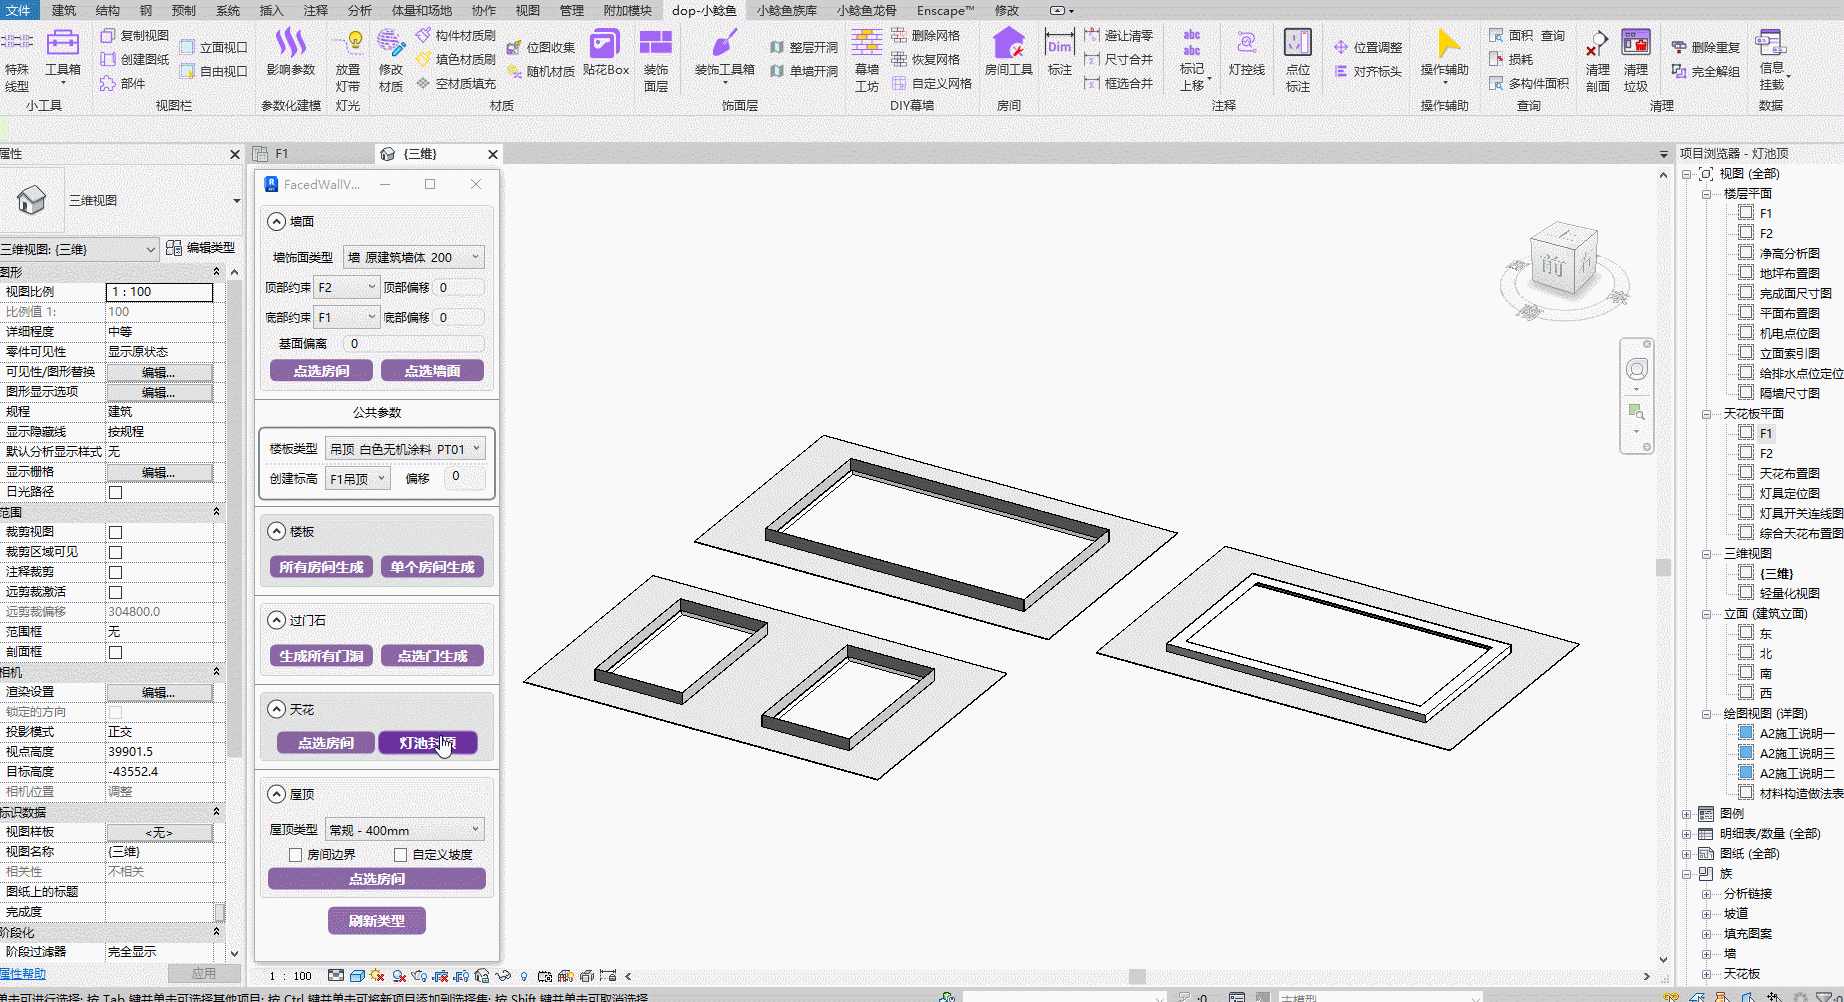The image size is (1844, 1002).
Task: Open the 屋顶类型 dropdown
Action: point(405,830)
